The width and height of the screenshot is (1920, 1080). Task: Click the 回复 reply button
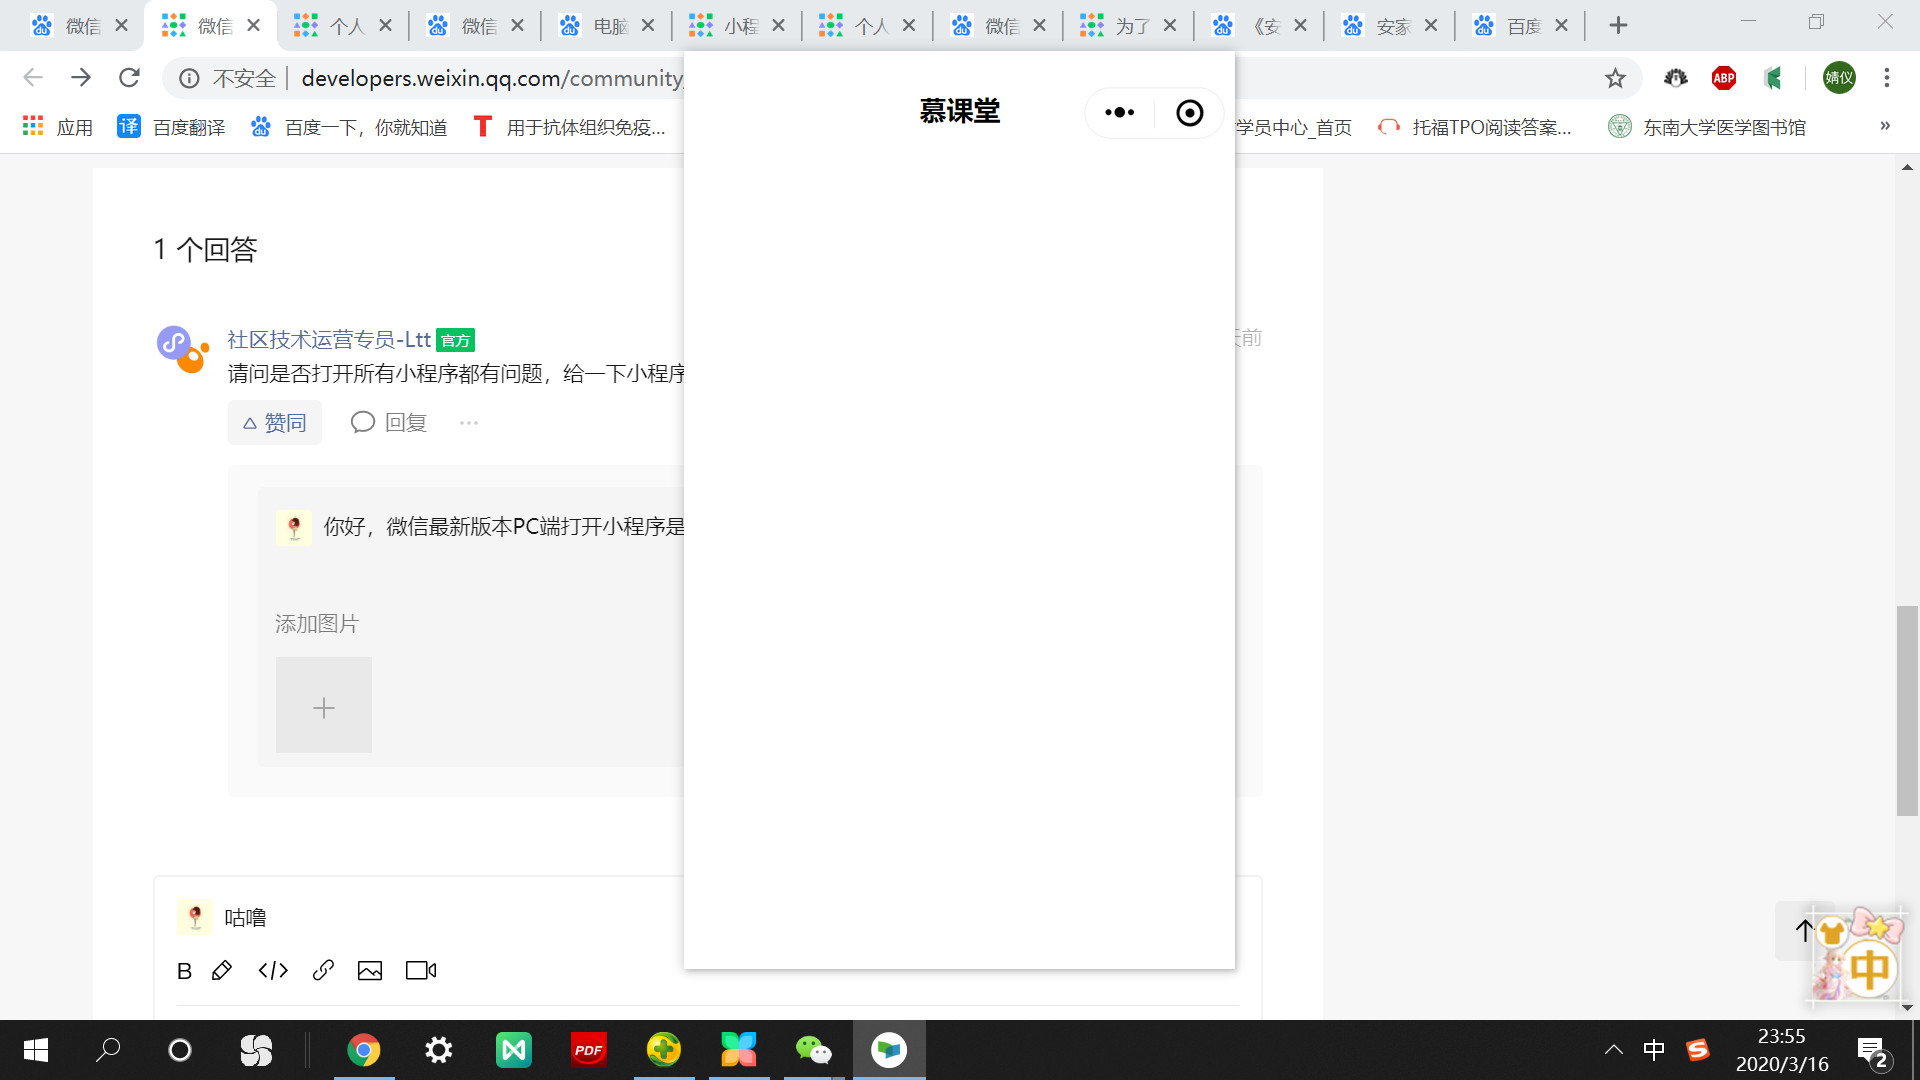click(x=389, y=423)
